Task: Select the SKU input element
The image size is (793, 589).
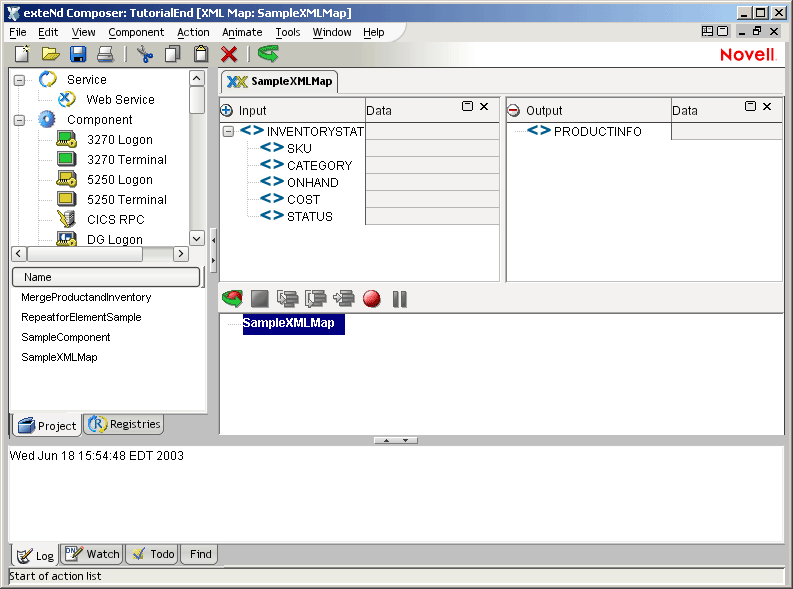Action: [299, 149]
